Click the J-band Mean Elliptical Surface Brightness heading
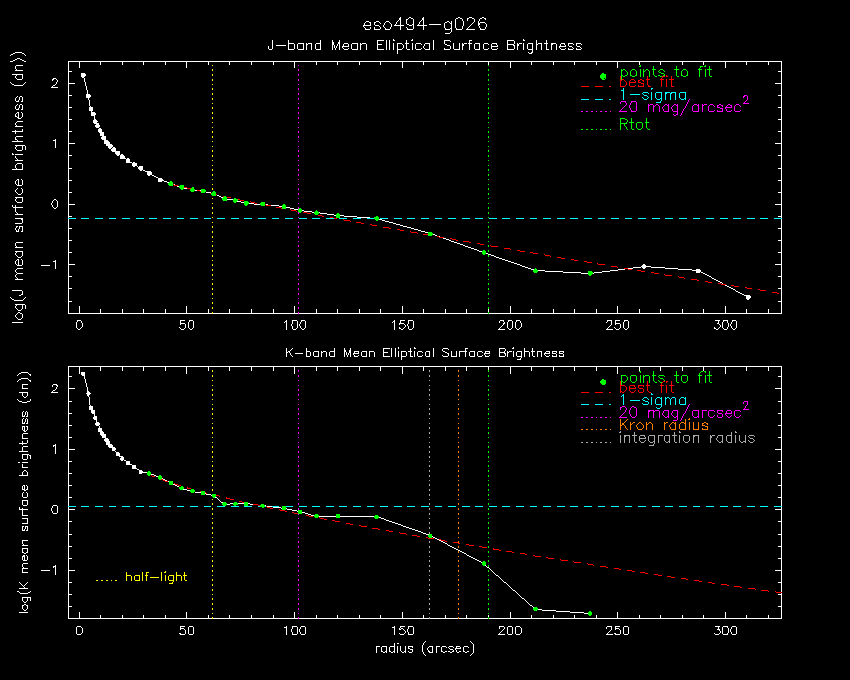The height and width of the screenshot is (680, 850). click(x=425, y=46)
